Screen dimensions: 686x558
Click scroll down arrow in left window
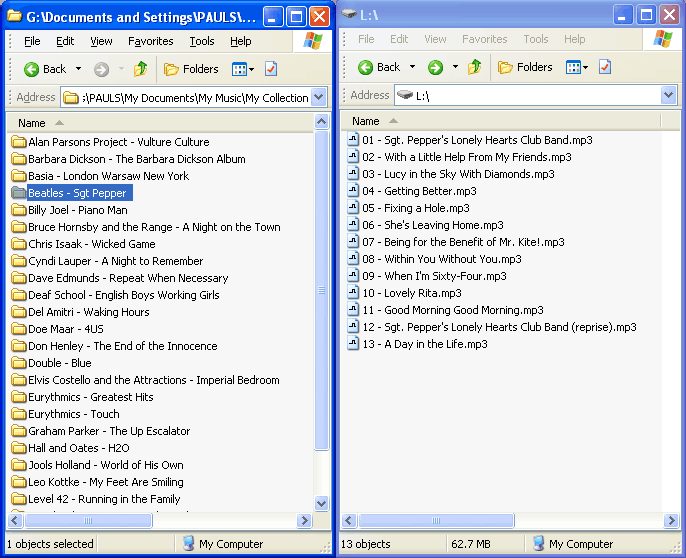point(322,503)
